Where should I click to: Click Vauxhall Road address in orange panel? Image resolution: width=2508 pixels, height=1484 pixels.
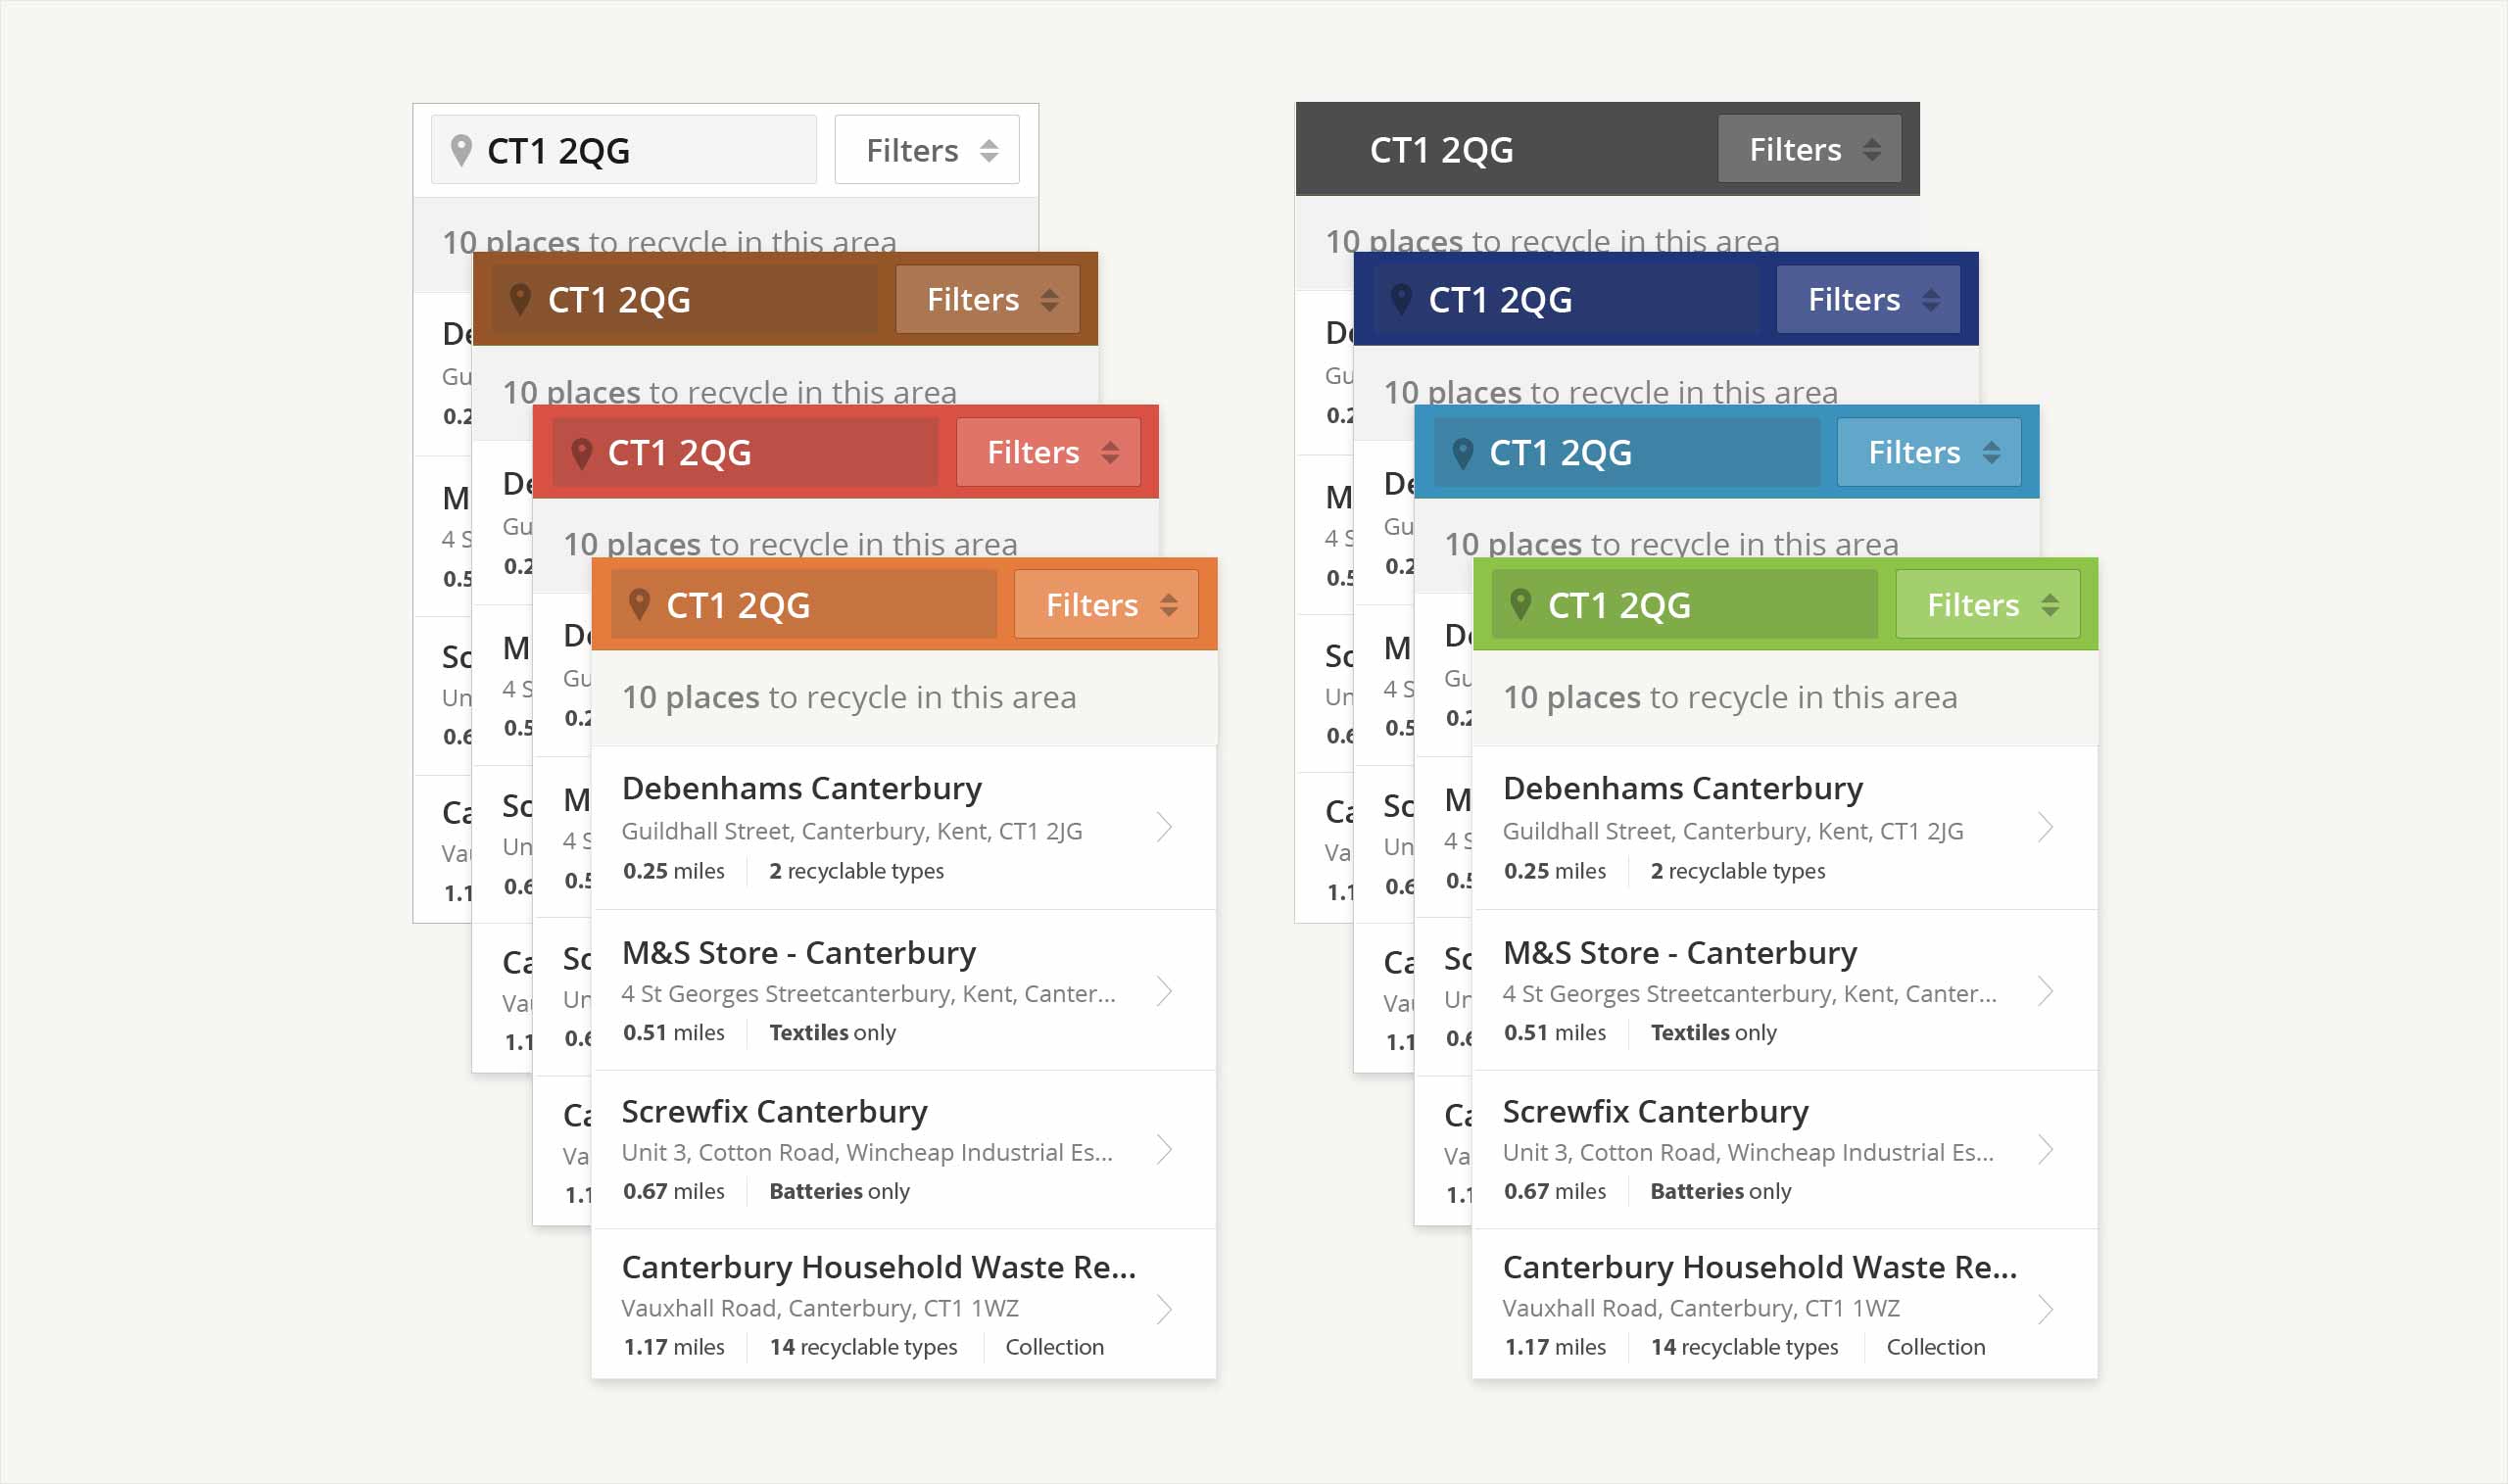point(819,1308)
